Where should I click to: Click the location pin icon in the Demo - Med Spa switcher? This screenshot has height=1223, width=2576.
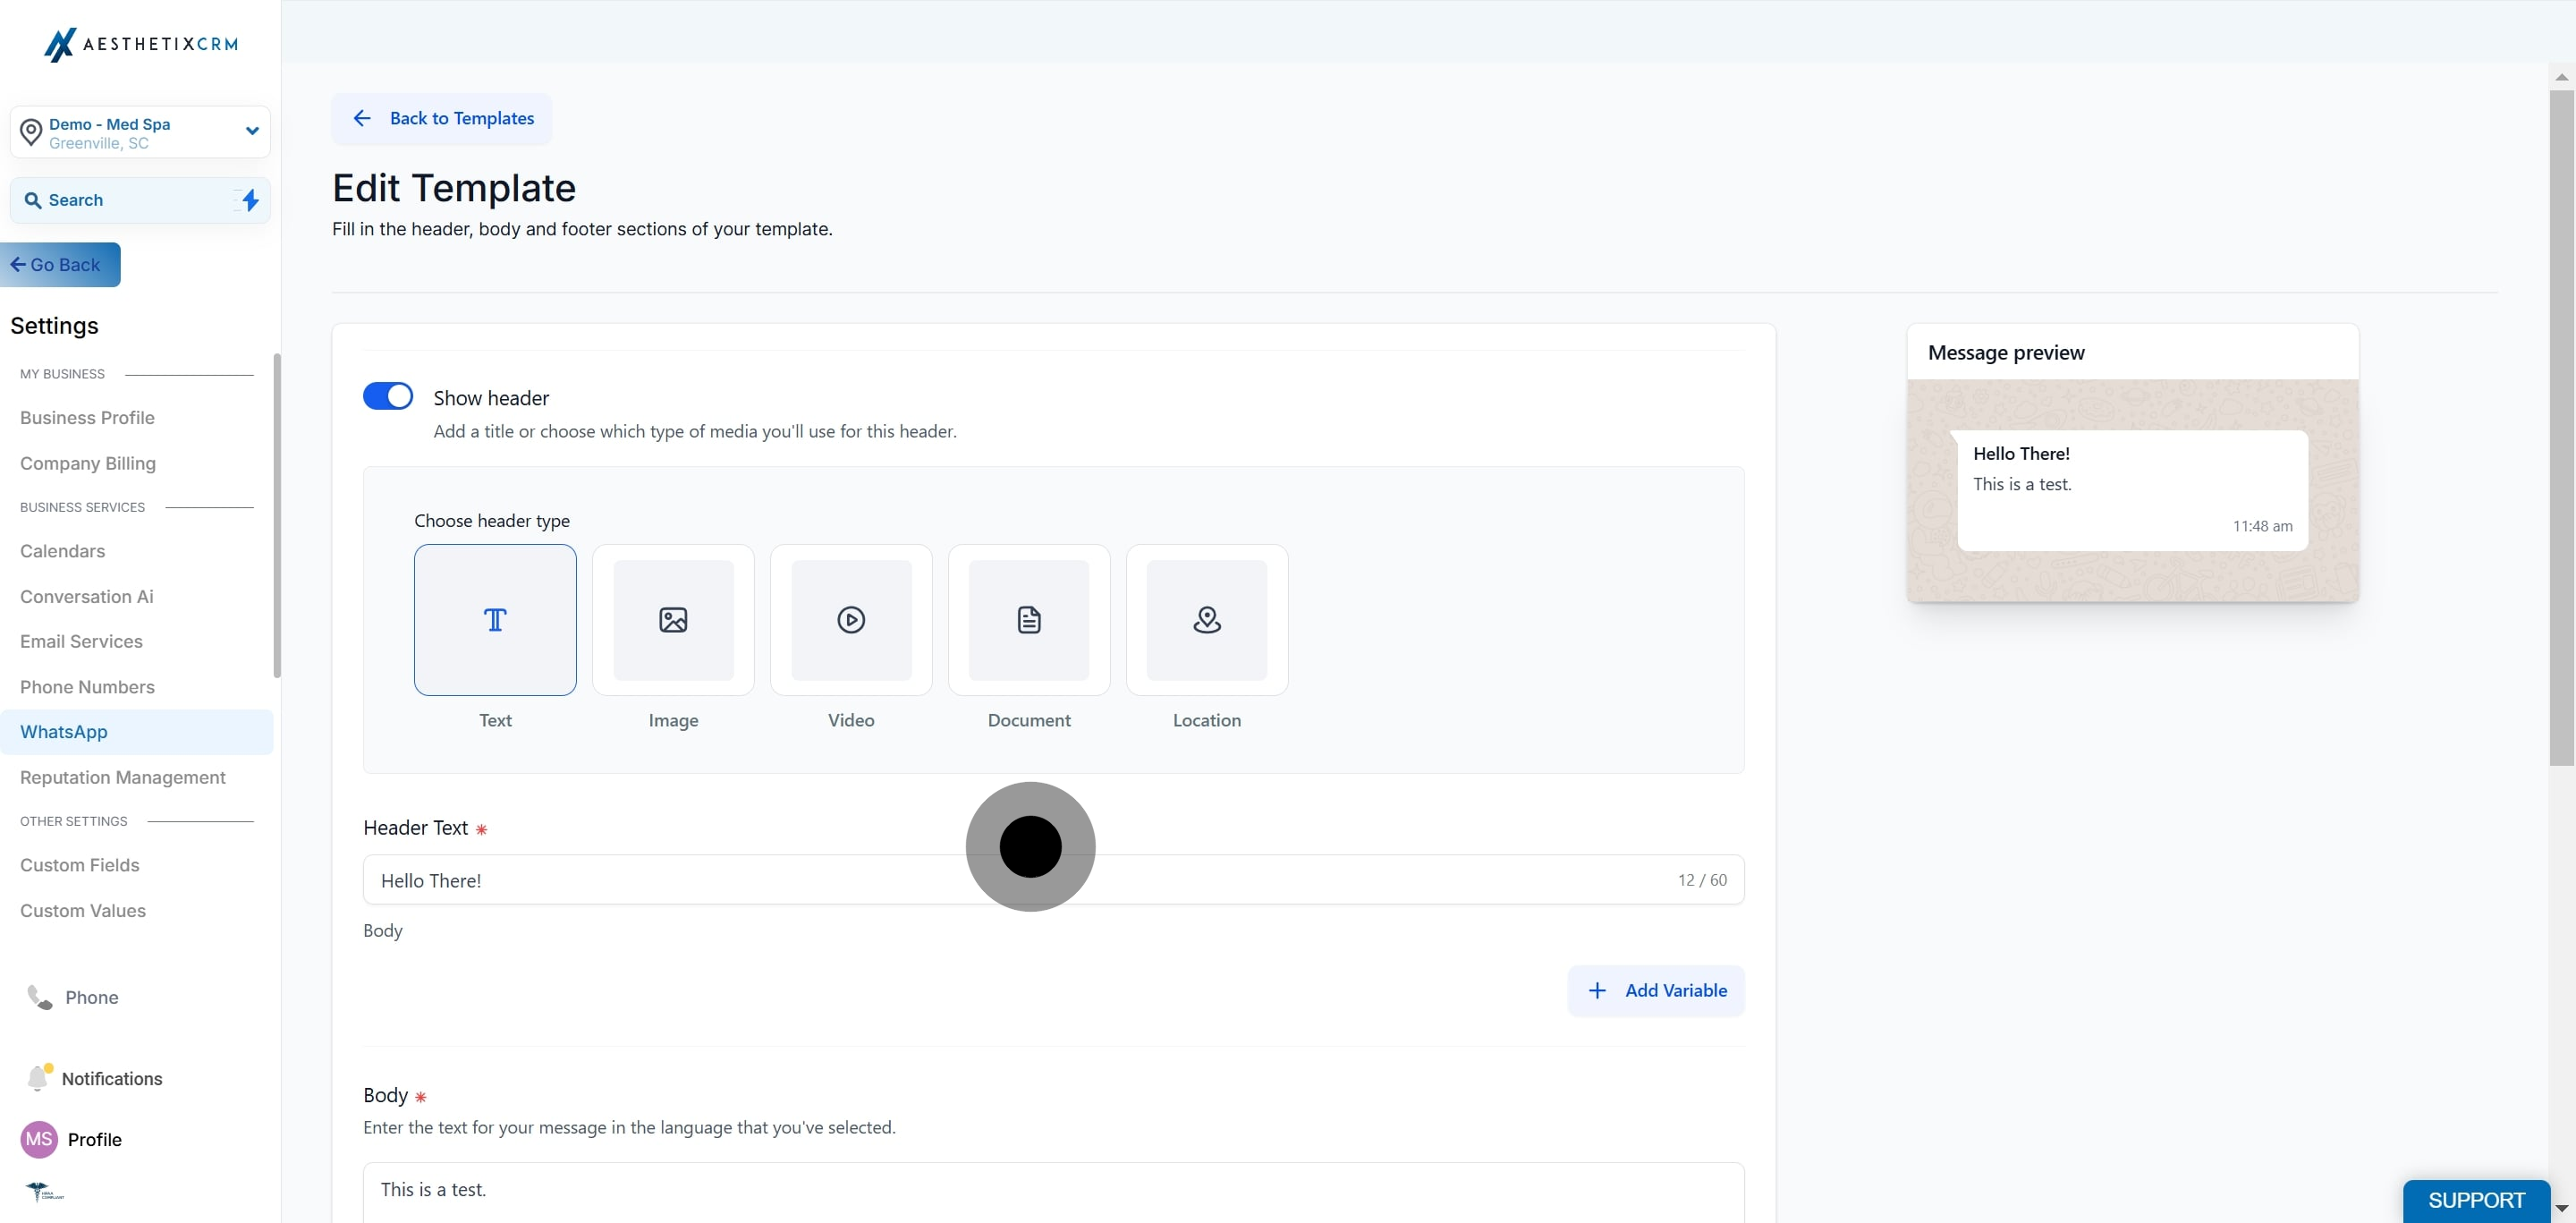(31, 132)
